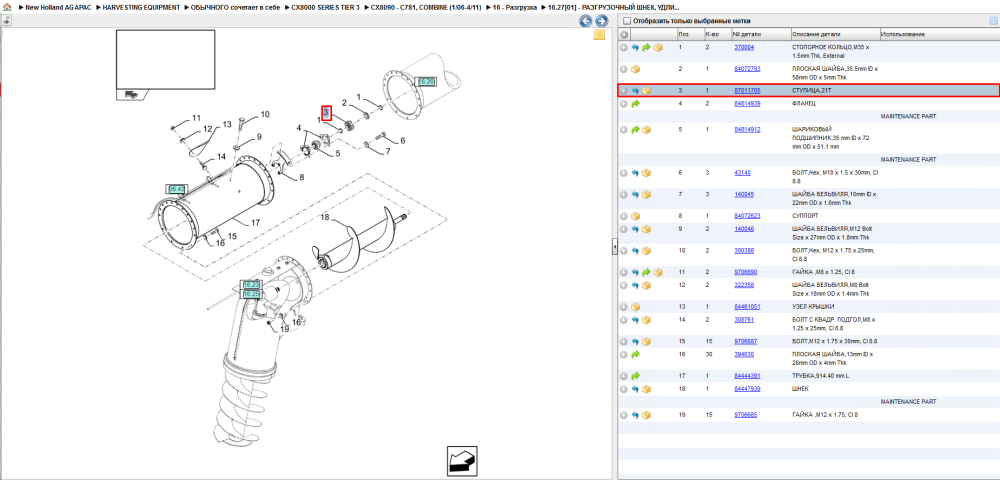The width and height of the screenshot is (1000, 480).
Task: Navigate to the next figure arrow
Action: click(601, 21)
